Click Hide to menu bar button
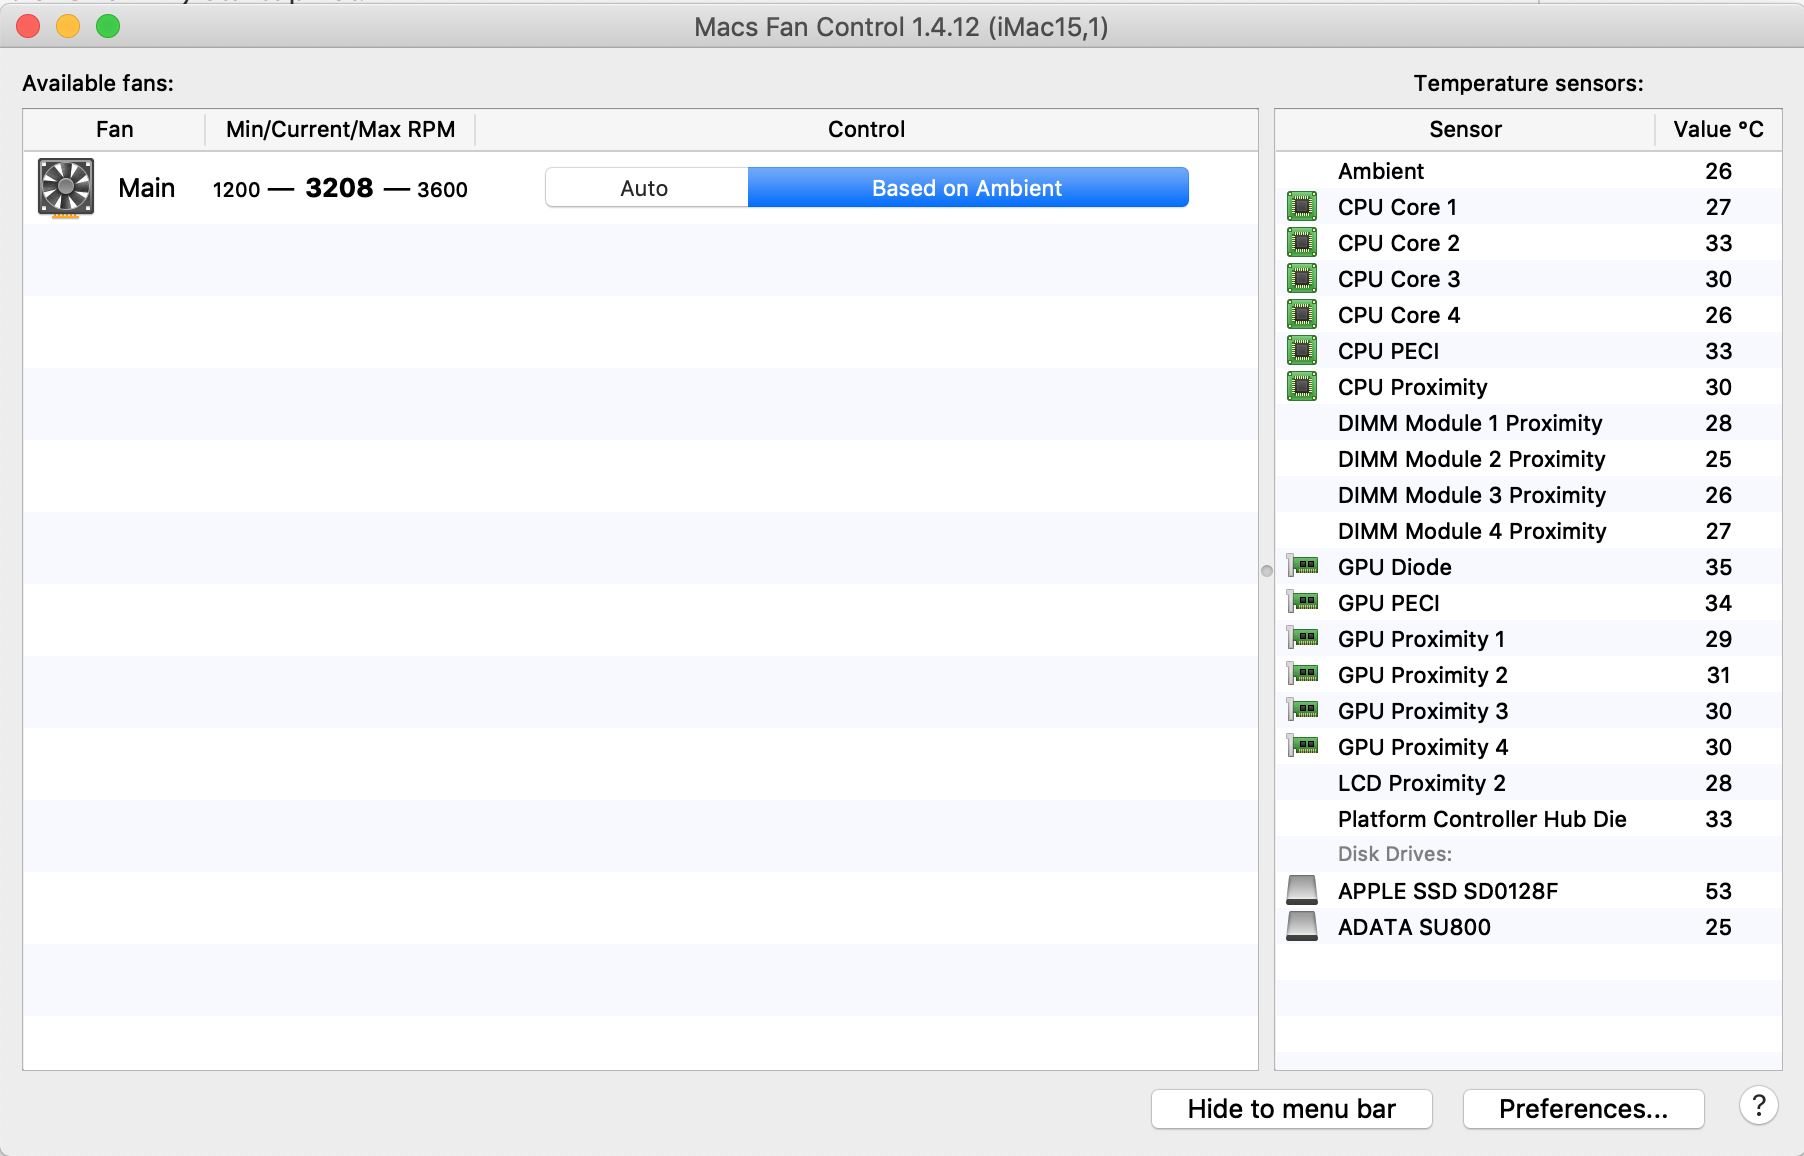Image resolution: width=1804 pixels, height=1156 pixels. tap(1292, 1109)
